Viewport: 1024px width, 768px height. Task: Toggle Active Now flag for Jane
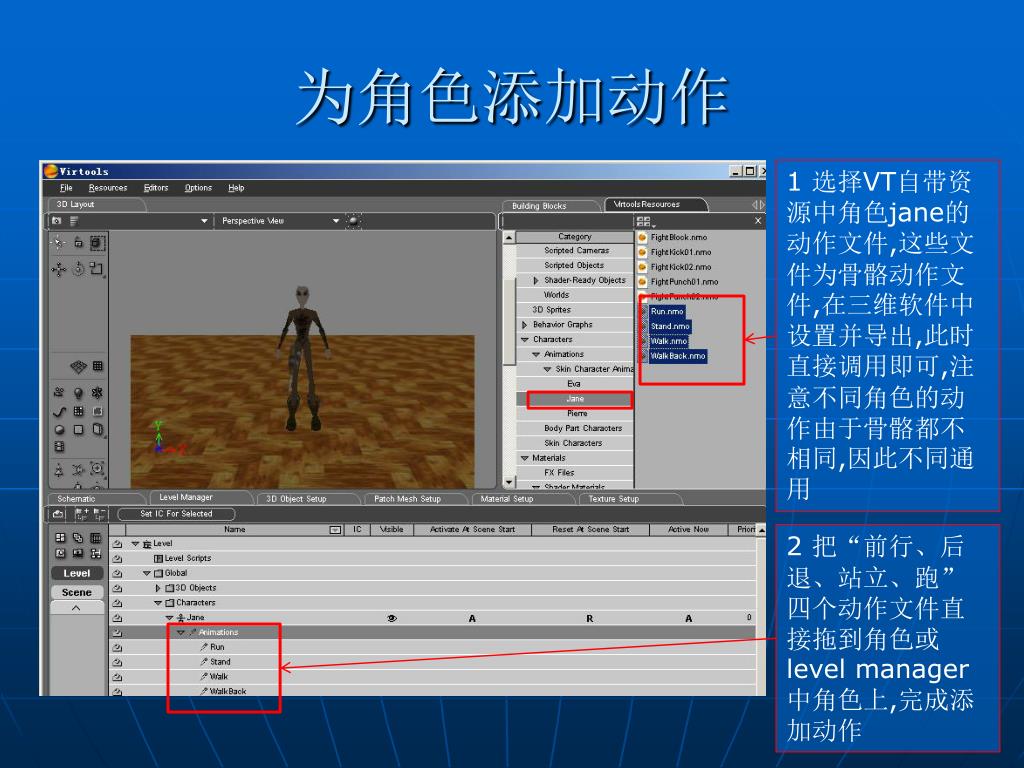[x=688, y=618]
